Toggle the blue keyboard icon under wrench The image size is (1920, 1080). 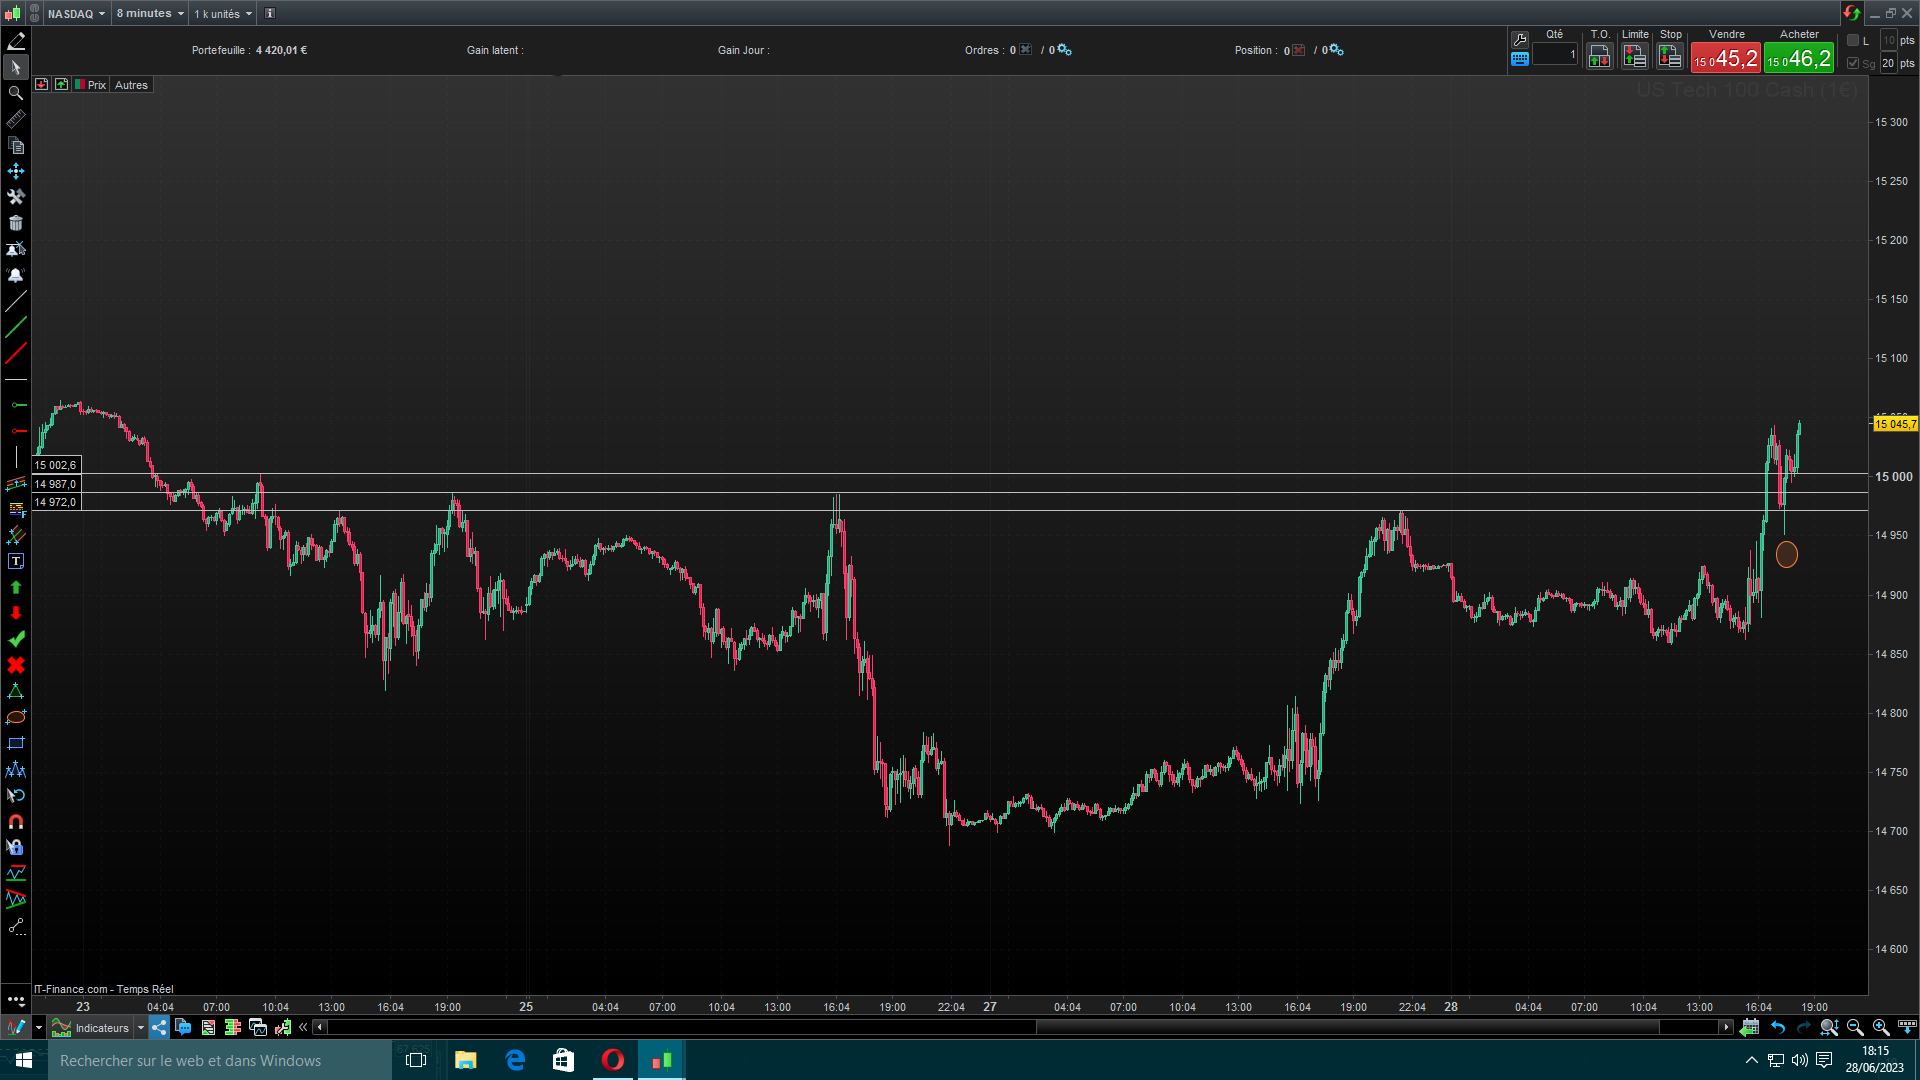[1520, 59]
